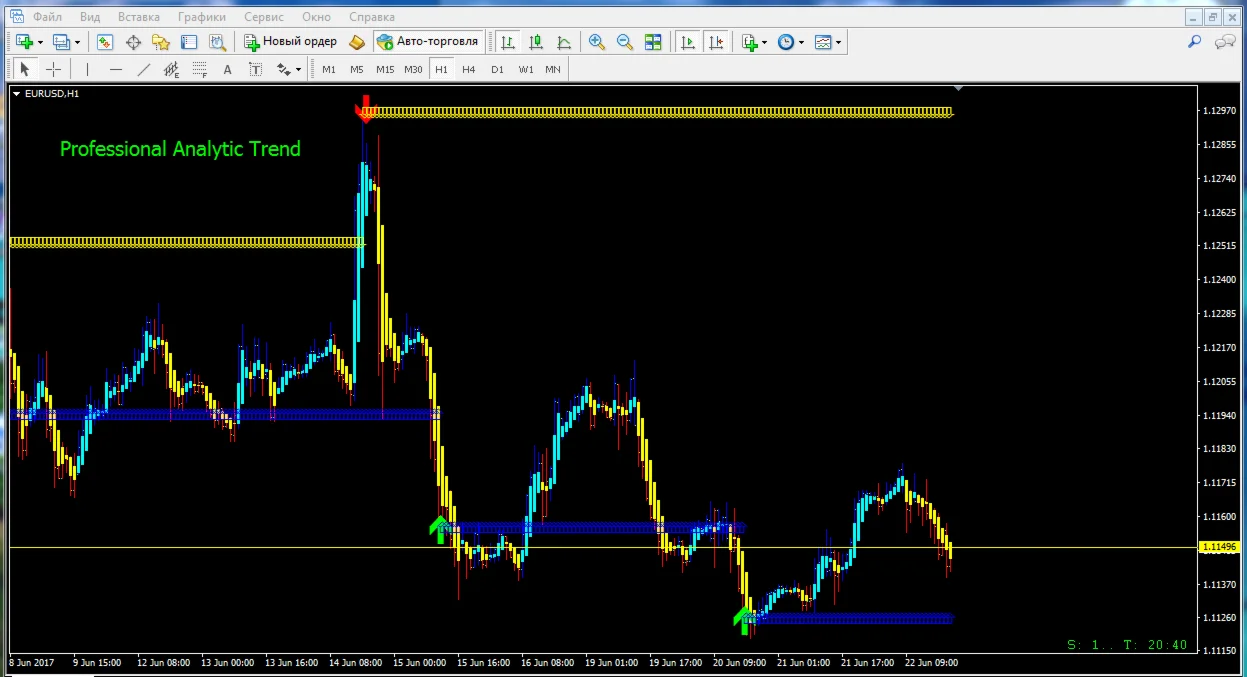Open the Вставка menu

tap(139, 17)
